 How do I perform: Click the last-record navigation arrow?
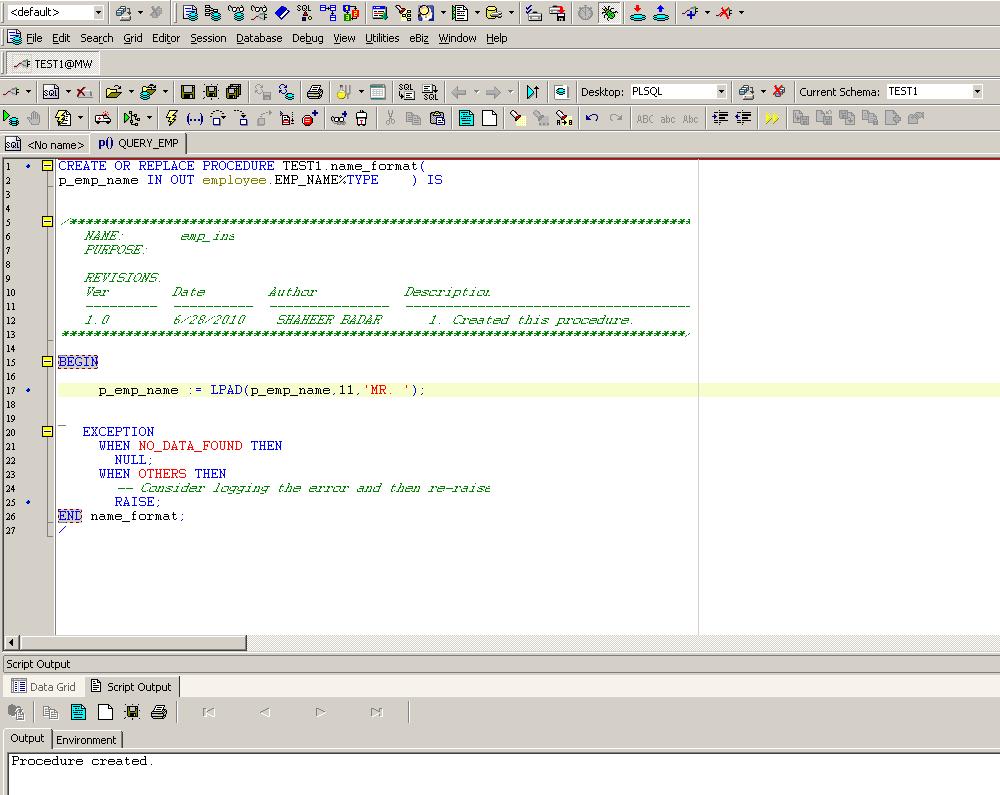[377, 712]
